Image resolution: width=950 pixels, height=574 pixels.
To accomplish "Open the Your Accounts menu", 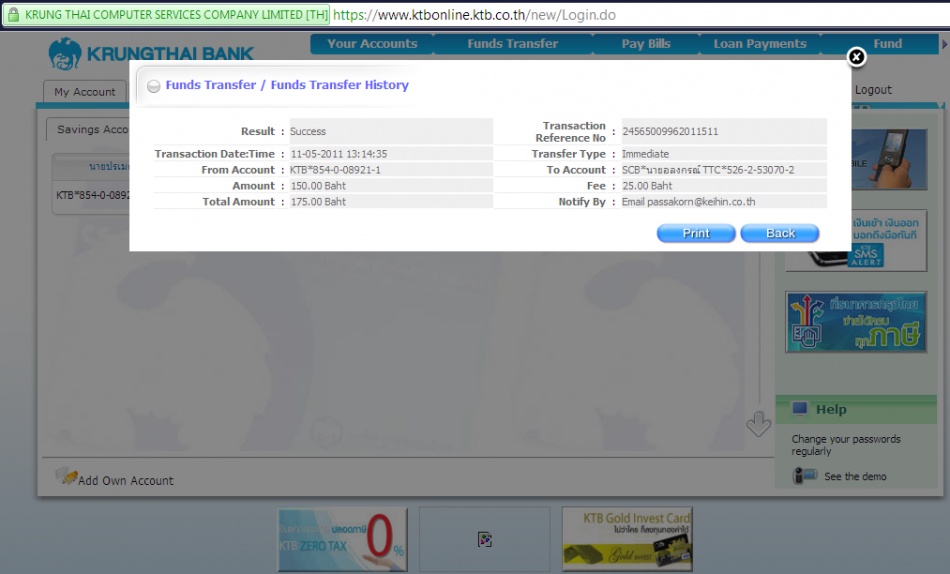I will click(372, 44).
